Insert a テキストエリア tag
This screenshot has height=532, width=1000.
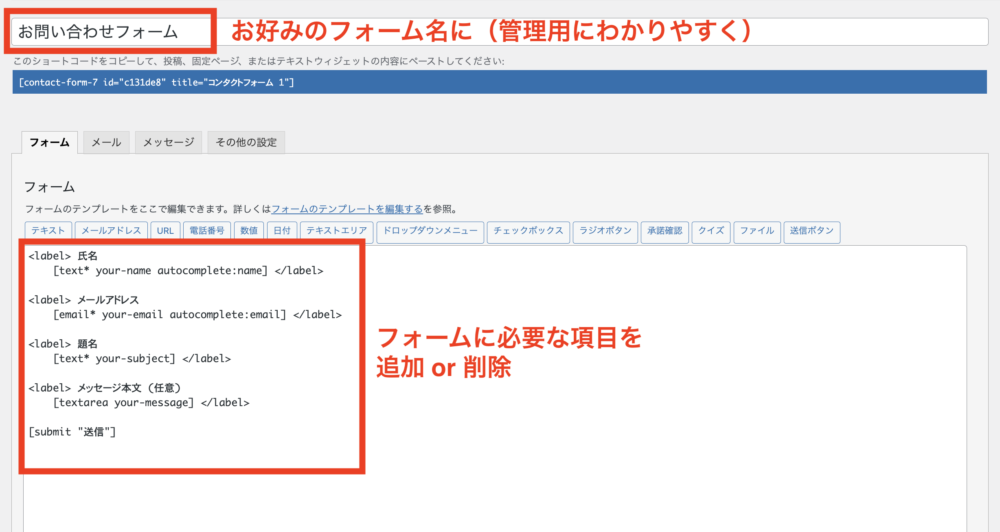337,231
